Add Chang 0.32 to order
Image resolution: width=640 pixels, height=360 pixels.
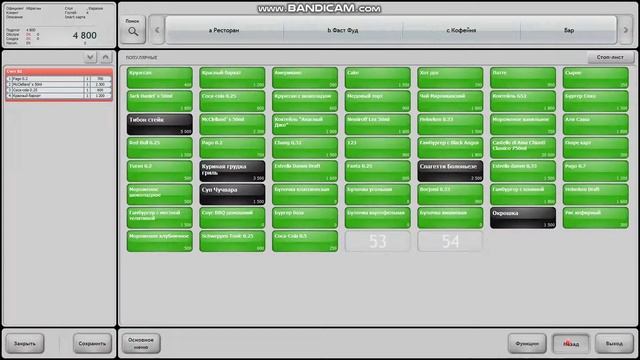[x=305, y=148]
